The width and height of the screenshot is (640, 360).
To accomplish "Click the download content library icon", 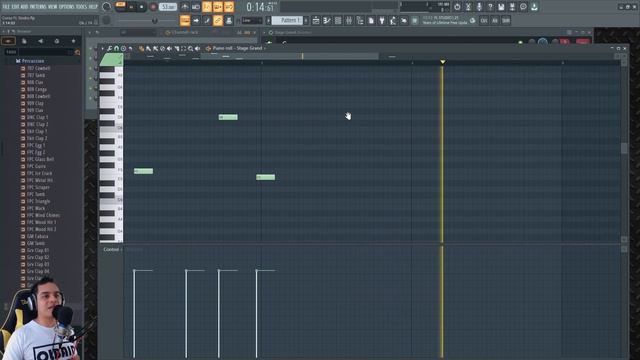I will click(534, 7).
